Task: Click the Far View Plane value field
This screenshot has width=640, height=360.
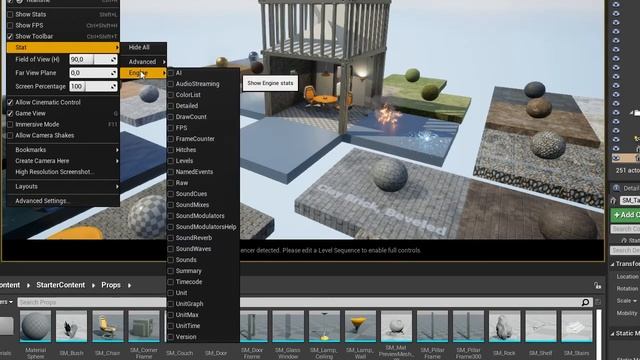Action: (x=93, y=73)
